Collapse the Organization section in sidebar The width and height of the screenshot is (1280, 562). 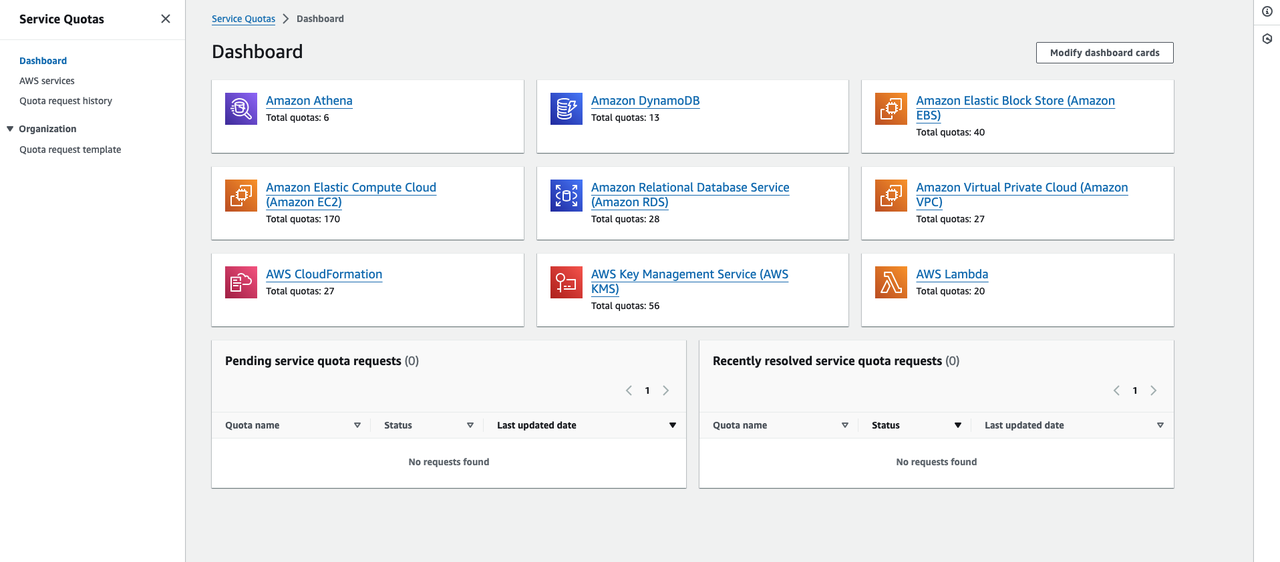[10, 129]
